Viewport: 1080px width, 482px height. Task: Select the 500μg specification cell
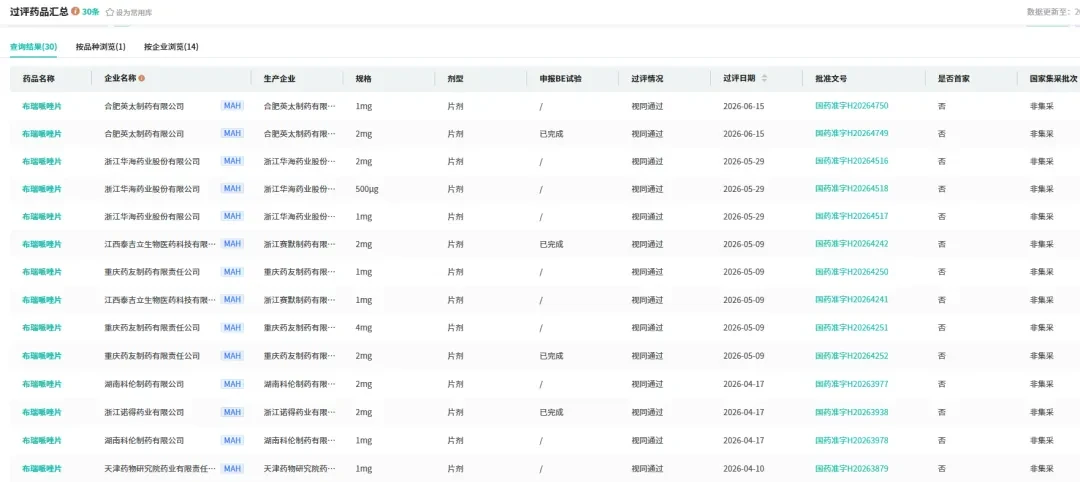[x=367, y=189]
